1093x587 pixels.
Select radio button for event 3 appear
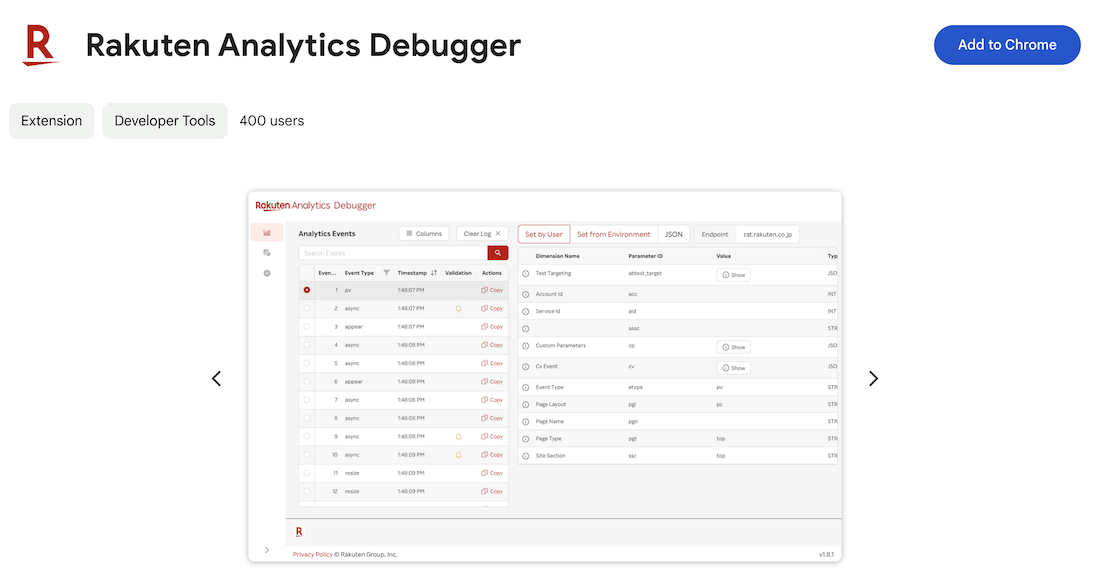[307, 326]
